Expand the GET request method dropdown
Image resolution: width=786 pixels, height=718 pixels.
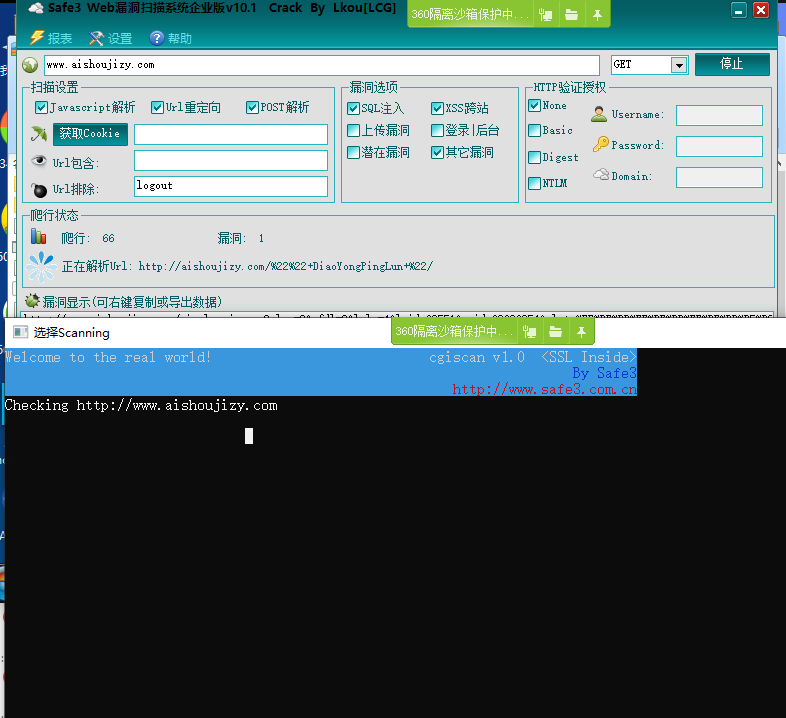(679, 65)
